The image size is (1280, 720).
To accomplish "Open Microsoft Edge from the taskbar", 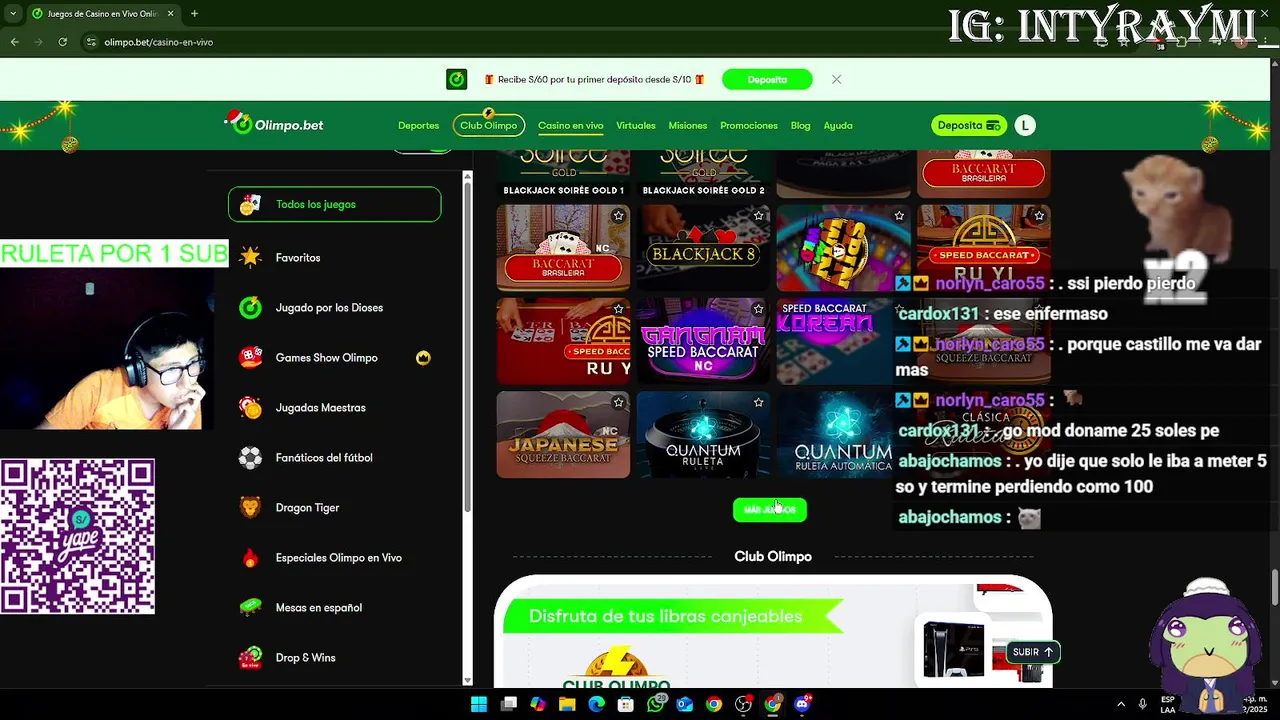I will 597,704.
